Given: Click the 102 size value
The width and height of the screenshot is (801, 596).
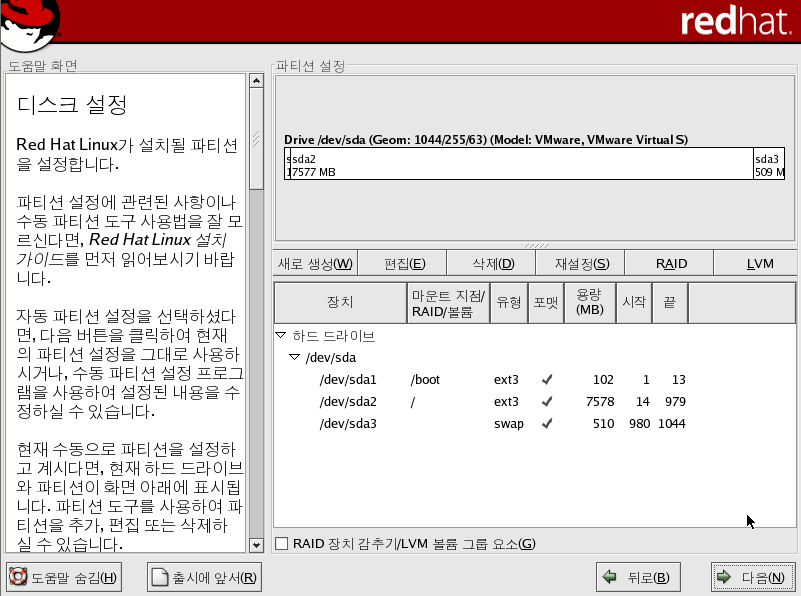Looking at the screenshot, I should click(x=603, y=379).
